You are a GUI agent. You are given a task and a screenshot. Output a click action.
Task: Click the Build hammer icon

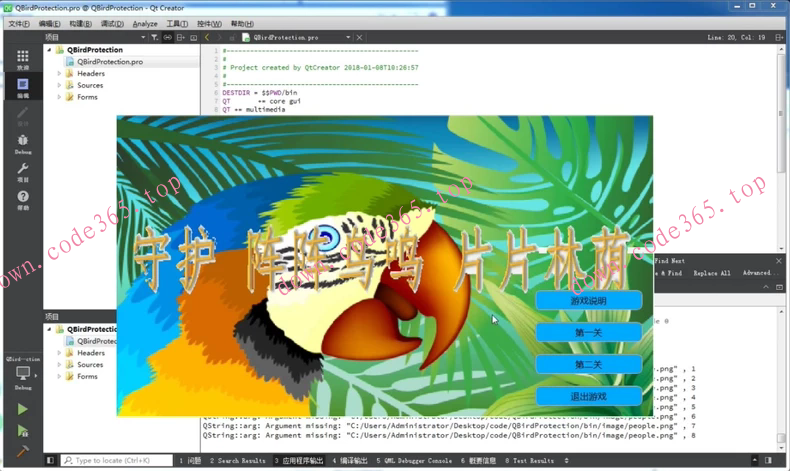click(x=22, y=452)
